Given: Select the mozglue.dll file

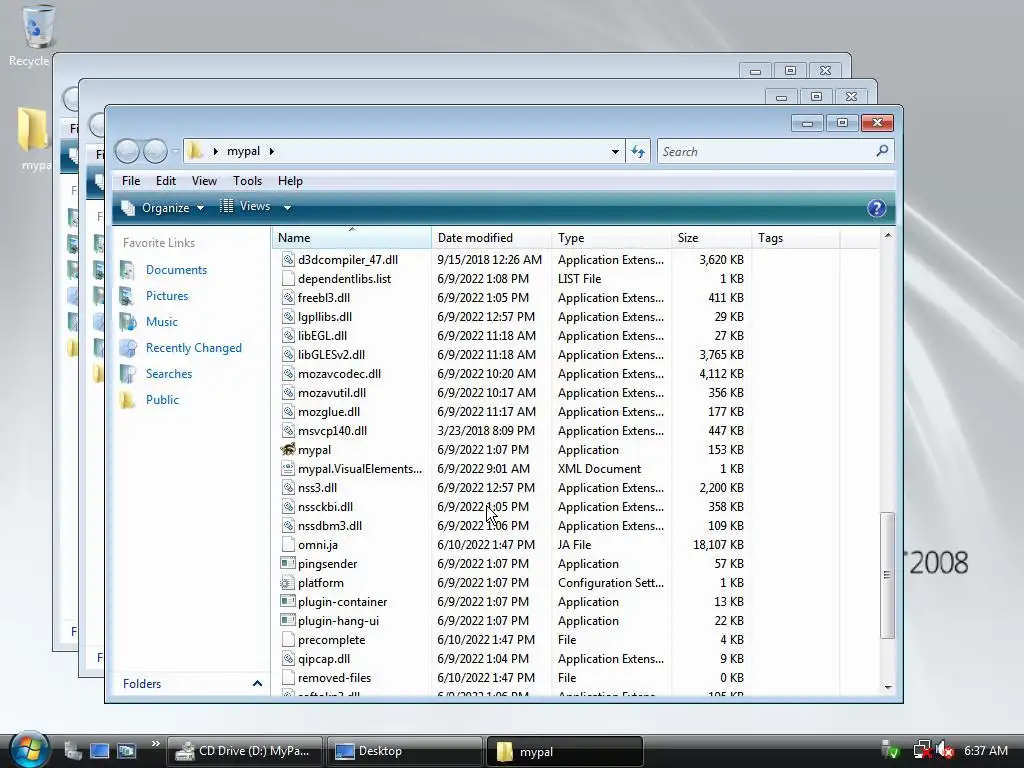Looking at the screenshot, I should point(328,411).
